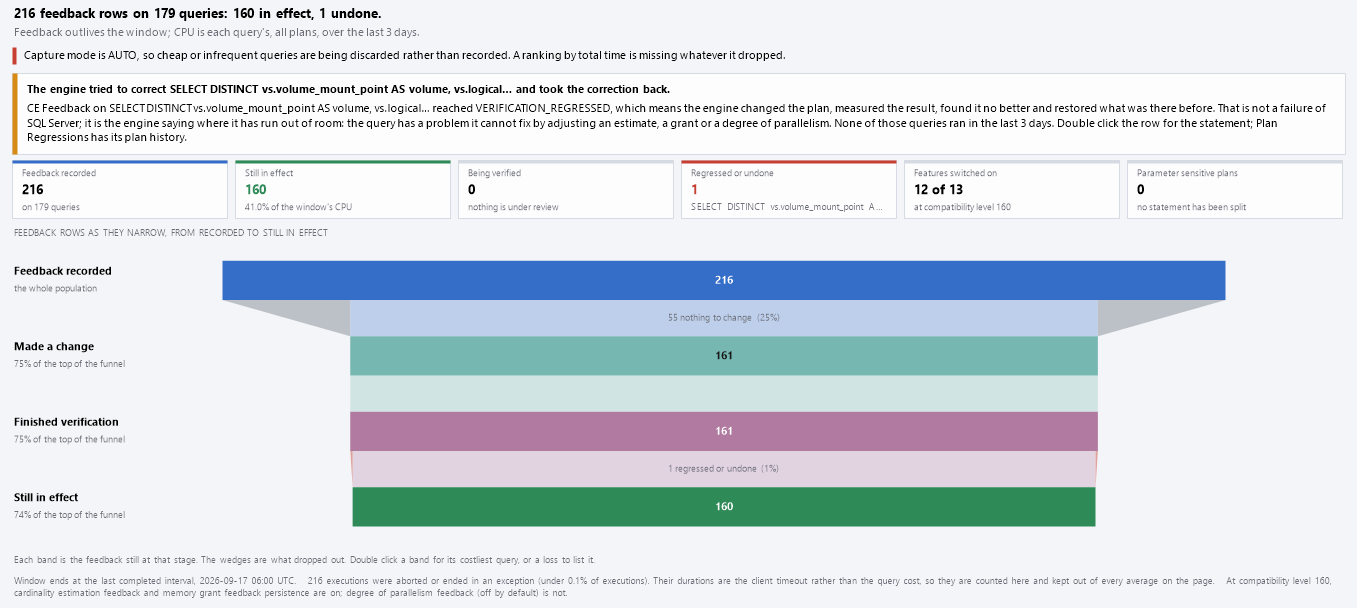The width and height of the screenshot is (1357, 608).
Task: Click the 'Finished verification' funnel stage label
Action: click(x=66, y=422)
